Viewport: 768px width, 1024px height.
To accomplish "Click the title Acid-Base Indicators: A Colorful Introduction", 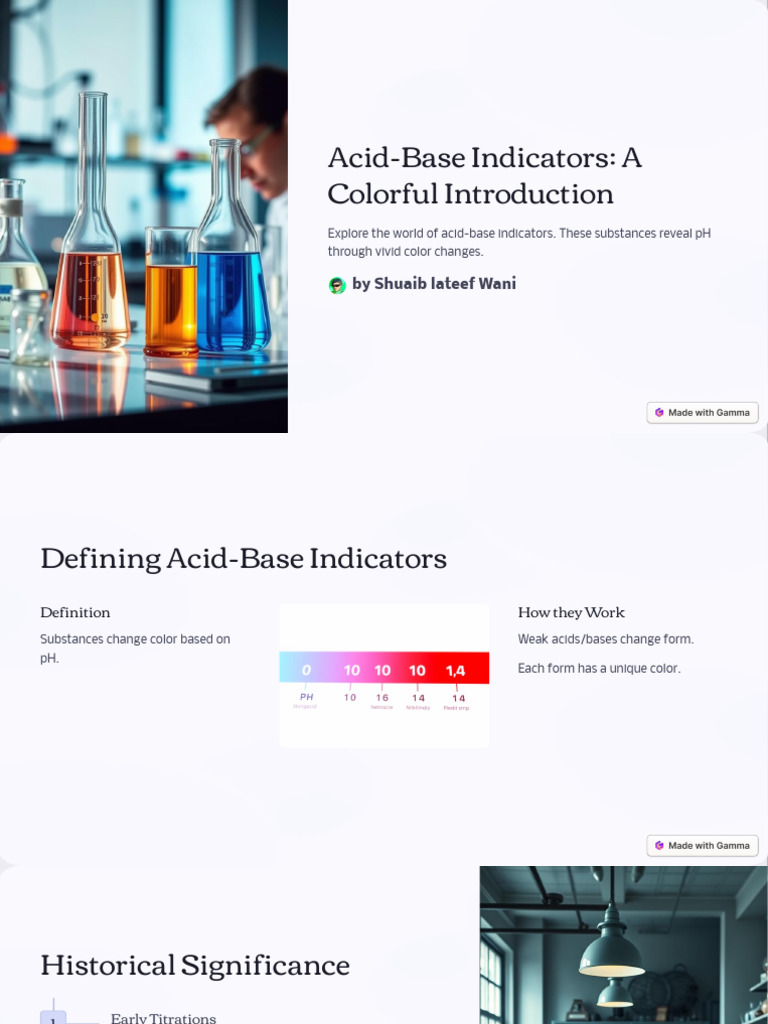I will point(485,175).
